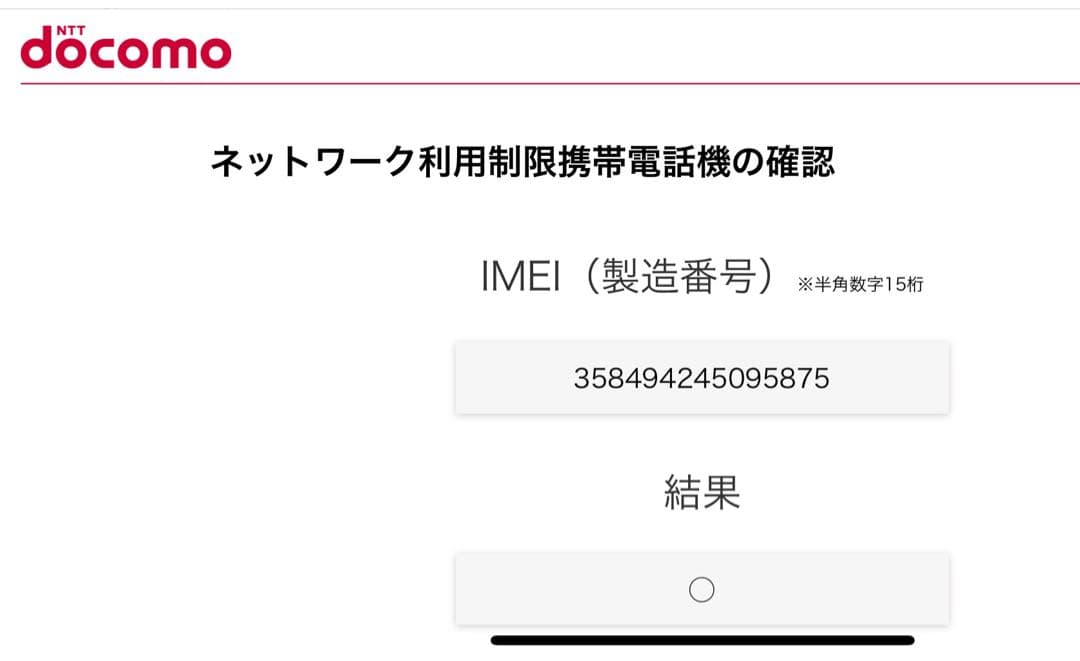The width and height of the screenshot is (1080, 661).
Task: Tap the black home indicator bar
Action: pos(702,640)
